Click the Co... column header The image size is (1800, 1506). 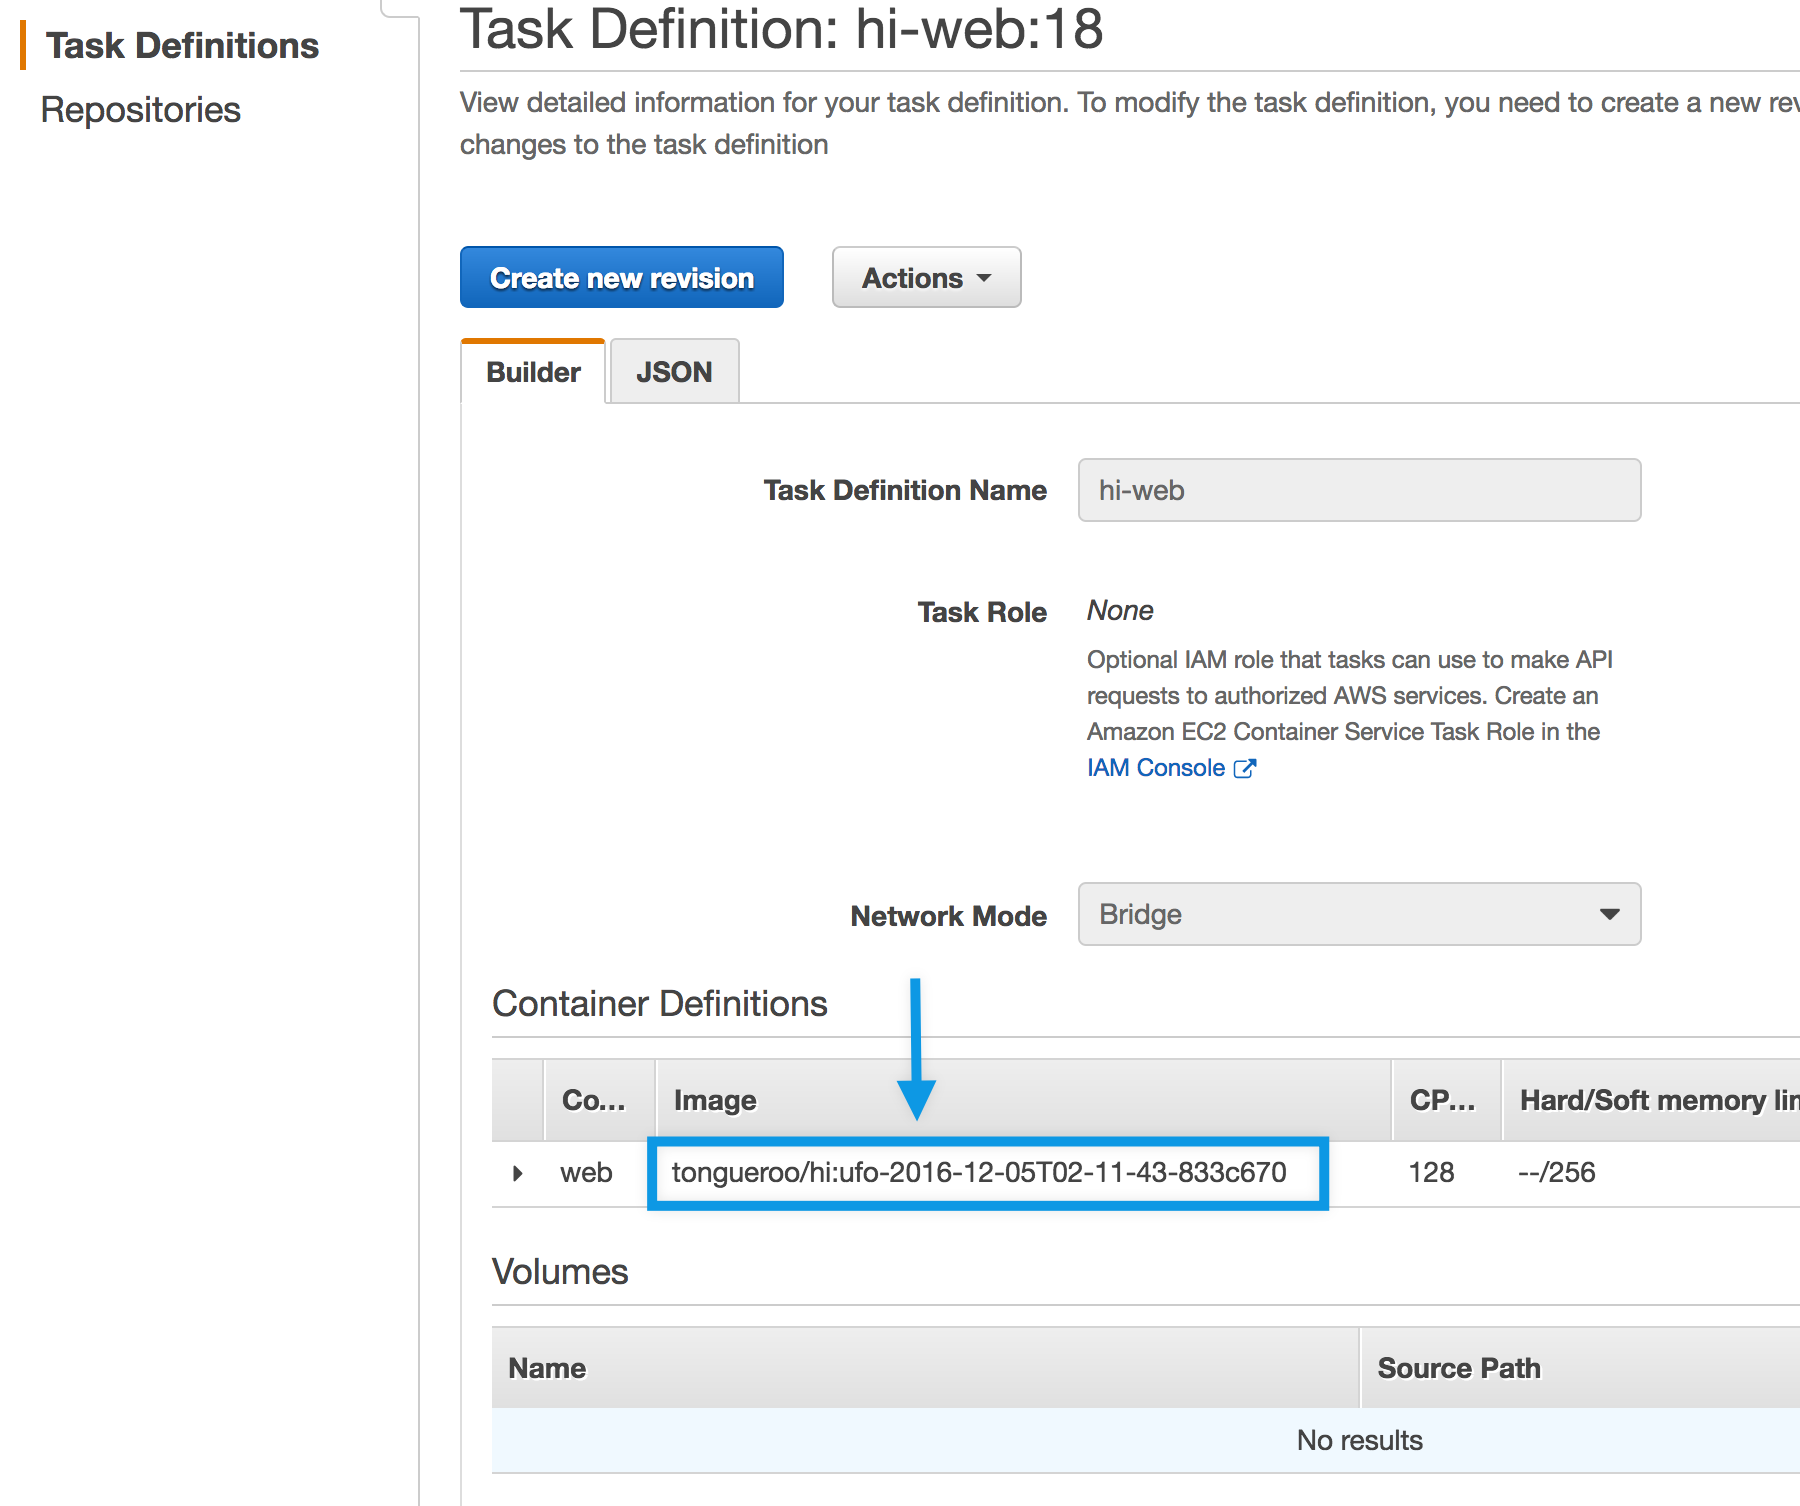click(x=599, y=1100)
